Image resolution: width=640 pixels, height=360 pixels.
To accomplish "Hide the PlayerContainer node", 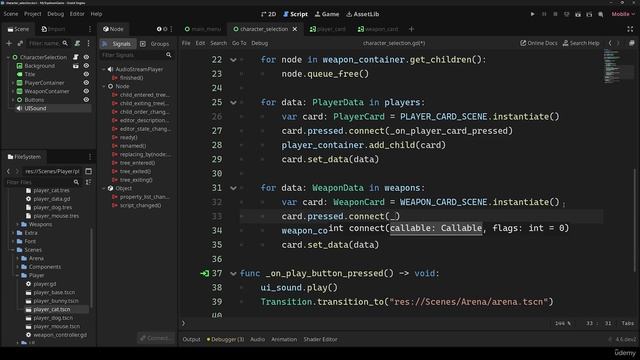I will (86, 82).
